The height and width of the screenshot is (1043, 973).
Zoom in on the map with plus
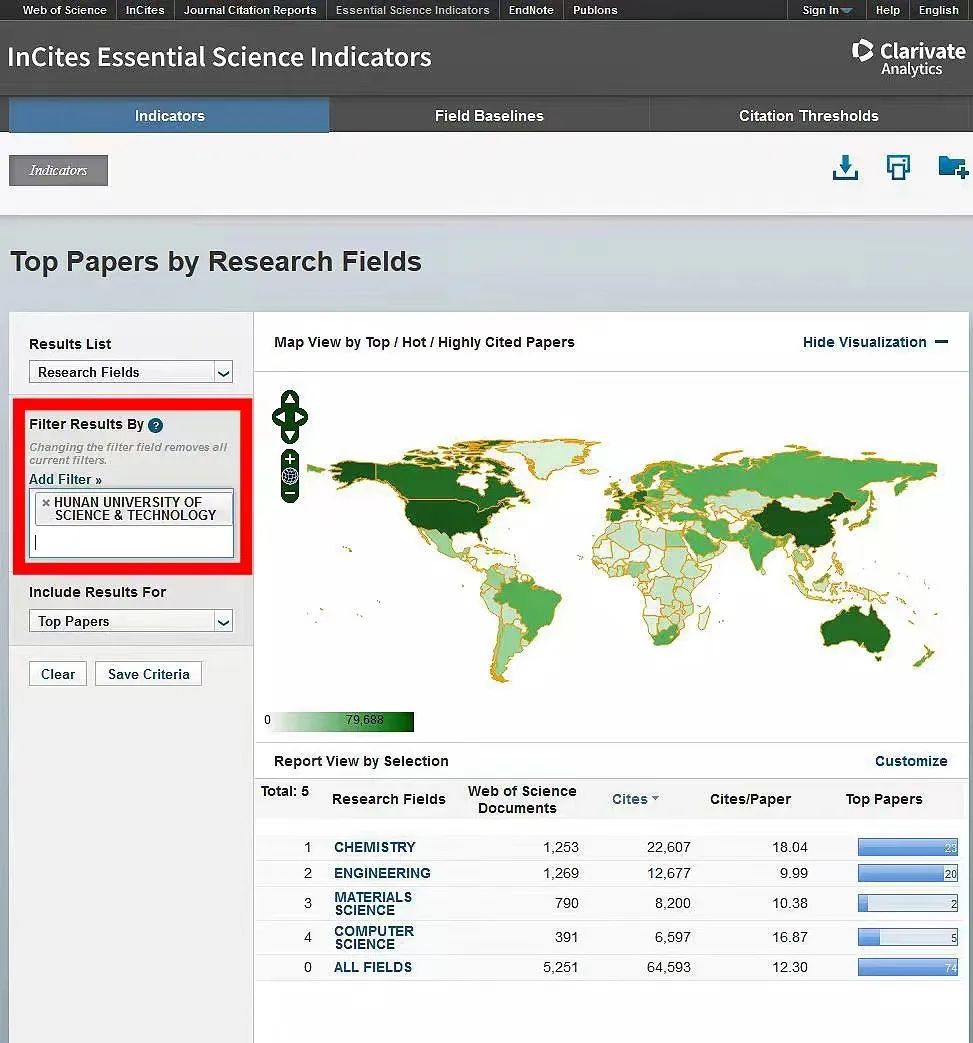290,459
